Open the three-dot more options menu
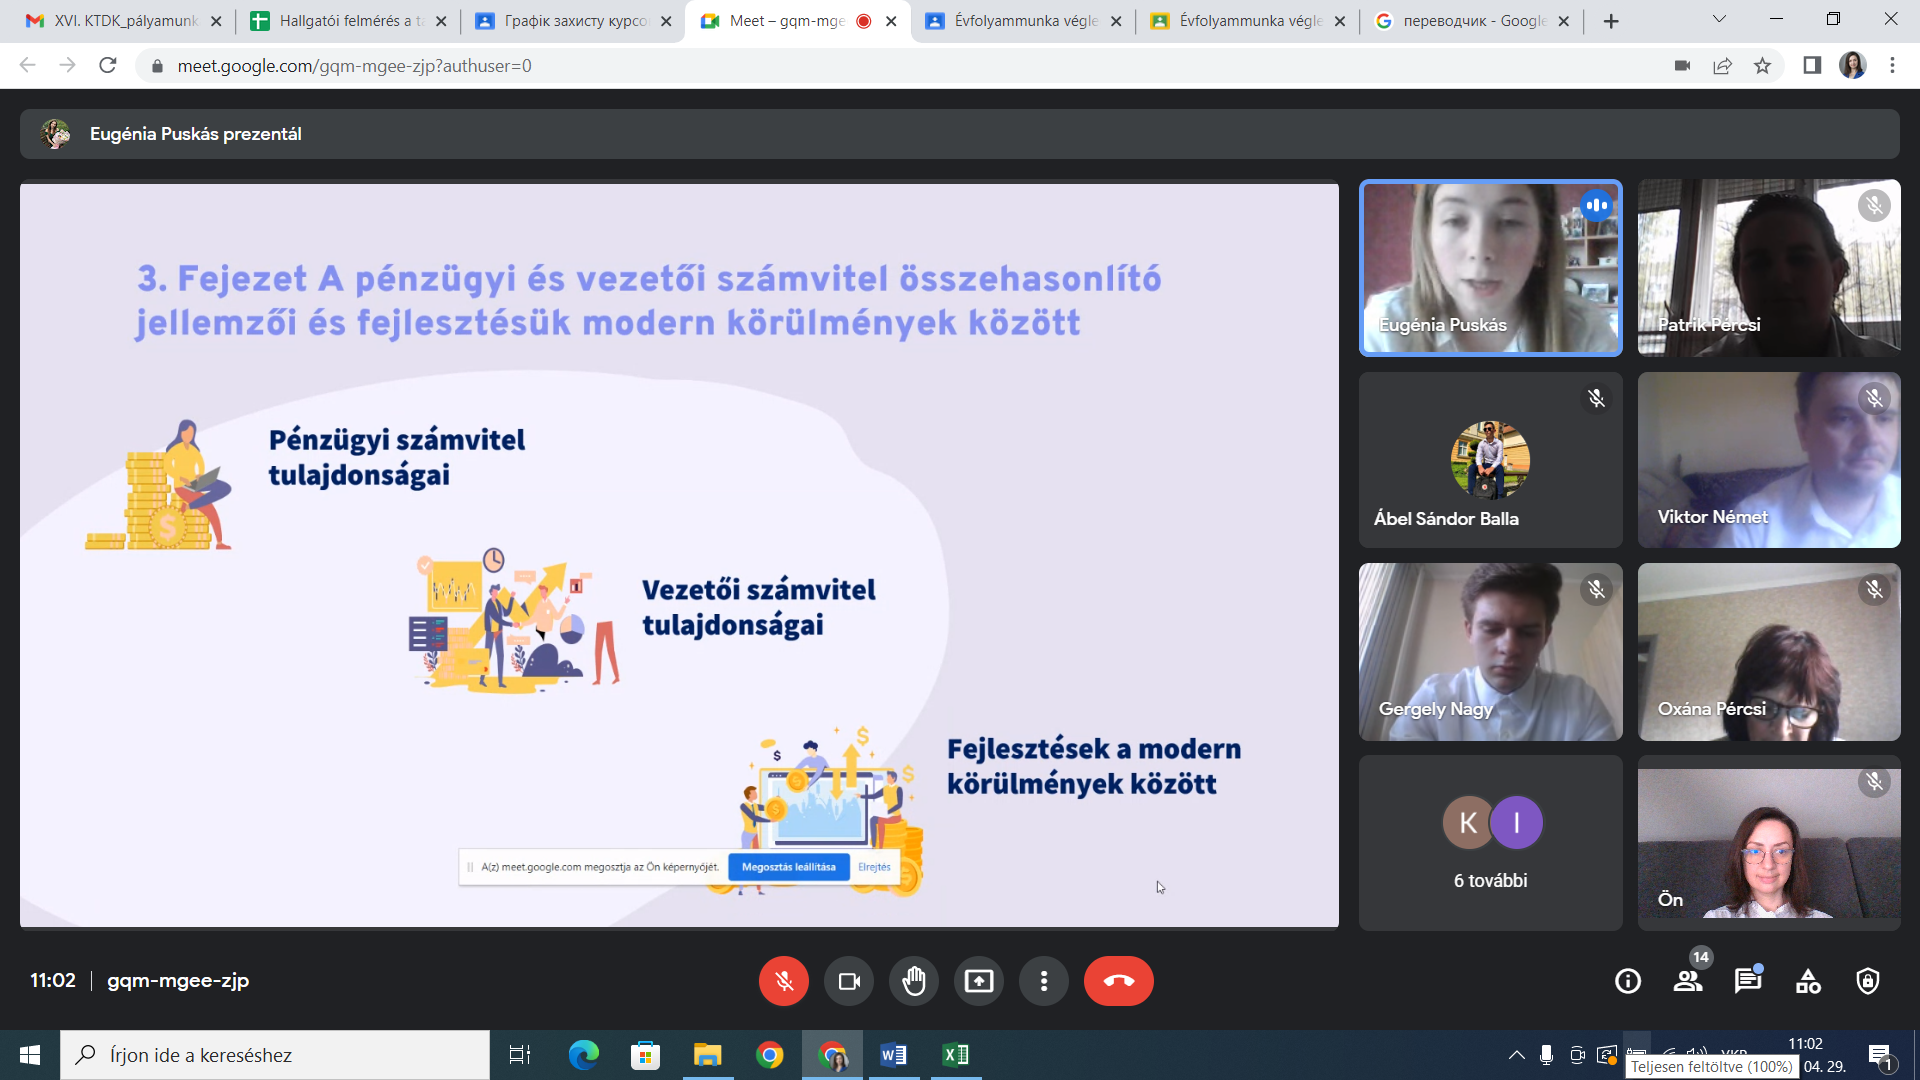Image resolution: width=1920 pixels, height=1080 pixels. (1044, 981)
